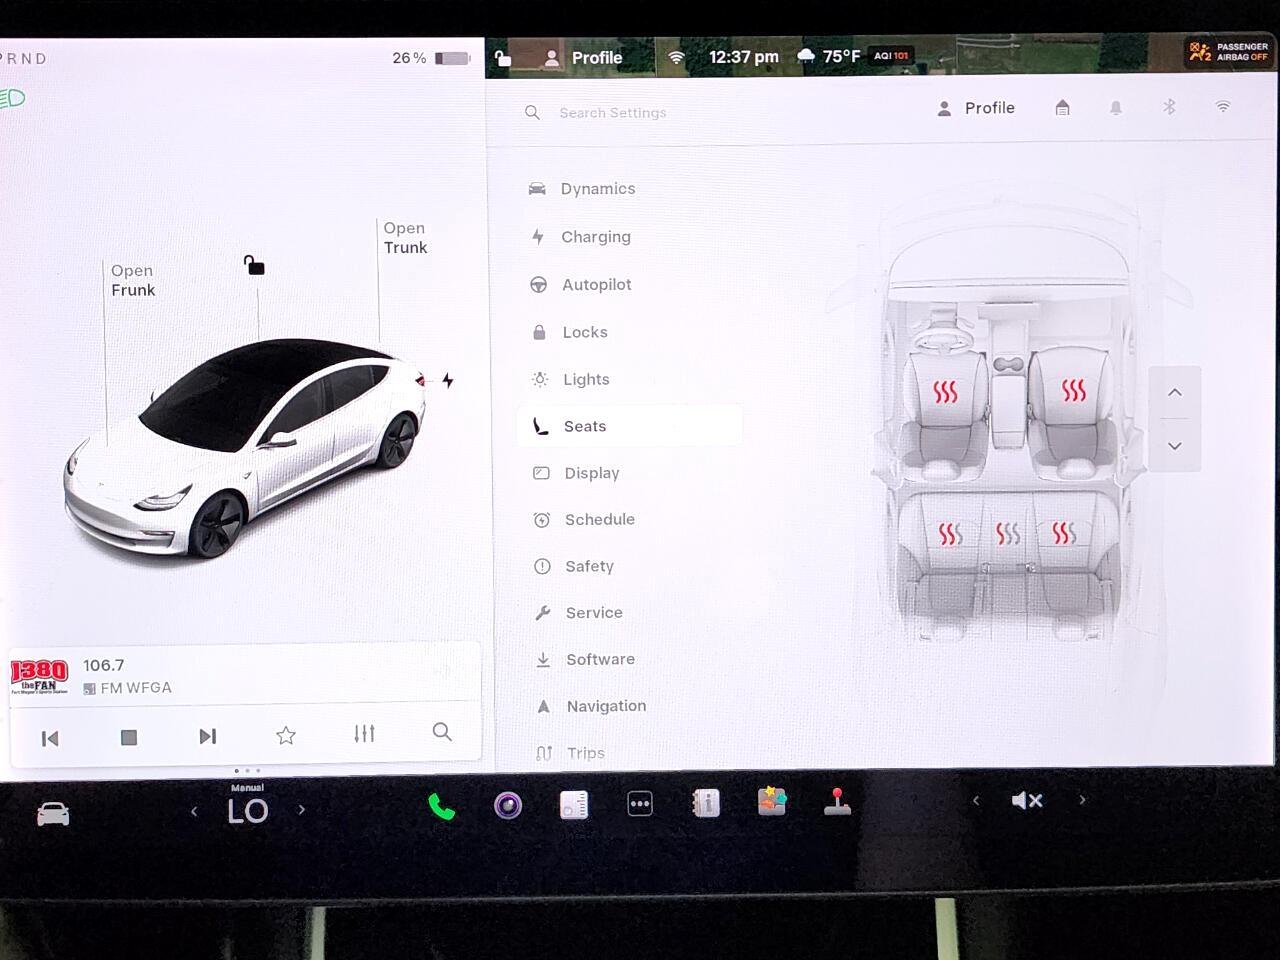
Task: Open Wi-Fi settings icon in settings header
Action: [x=1223, y=106]
